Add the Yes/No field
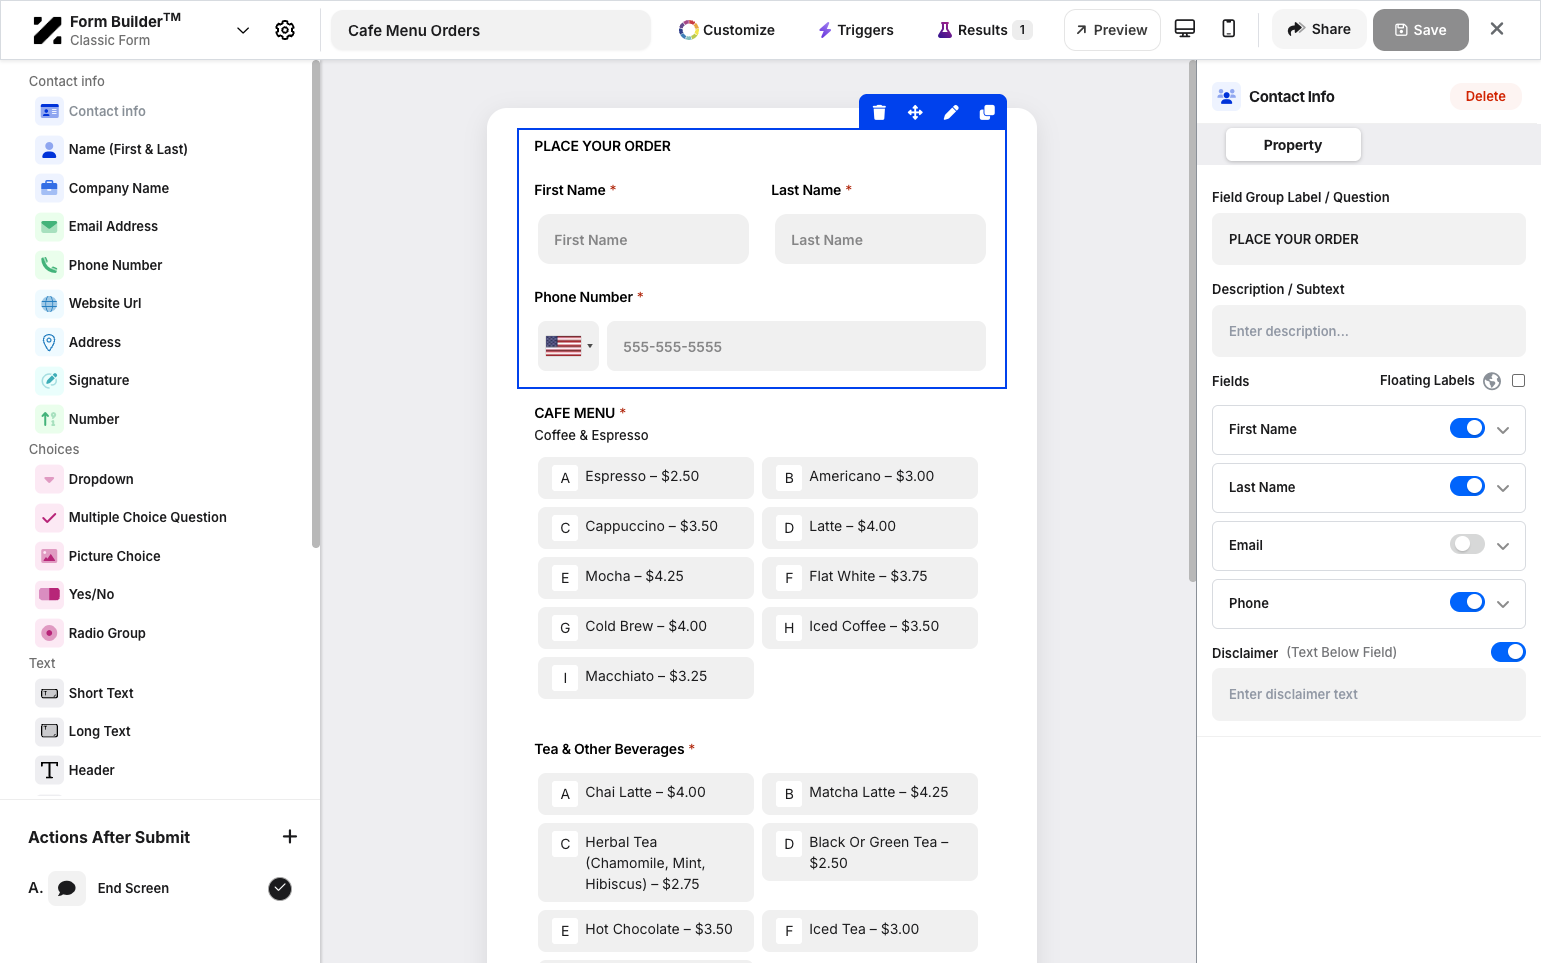Screen dimensions: 1541x963 (91, 594)
